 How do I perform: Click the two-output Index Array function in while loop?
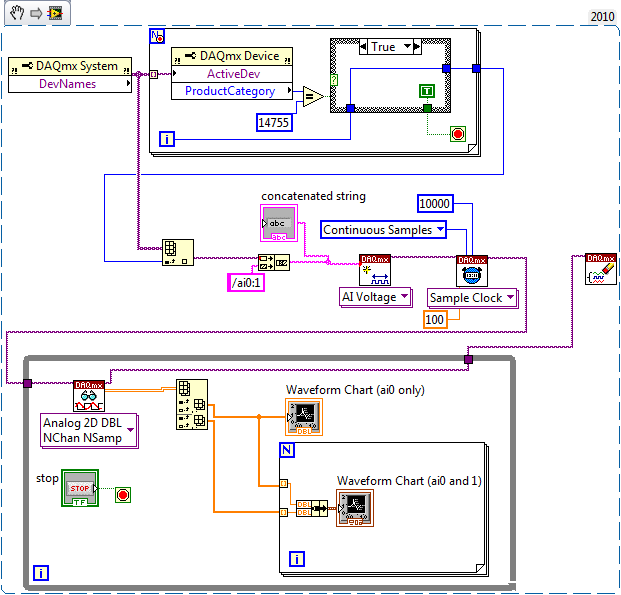(192, 404)
